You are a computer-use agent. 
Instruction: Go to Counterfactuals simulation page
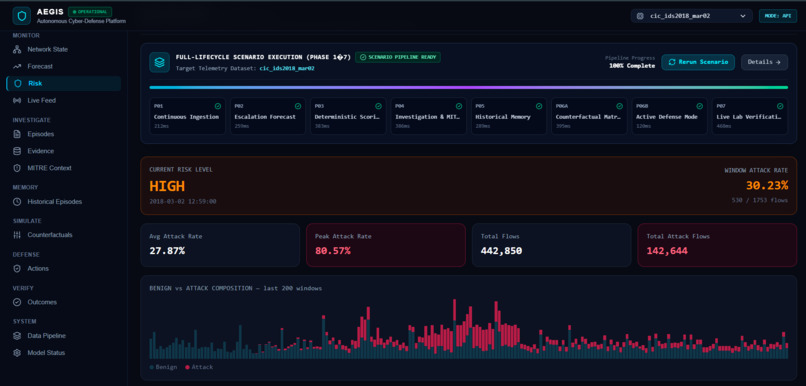63,235
